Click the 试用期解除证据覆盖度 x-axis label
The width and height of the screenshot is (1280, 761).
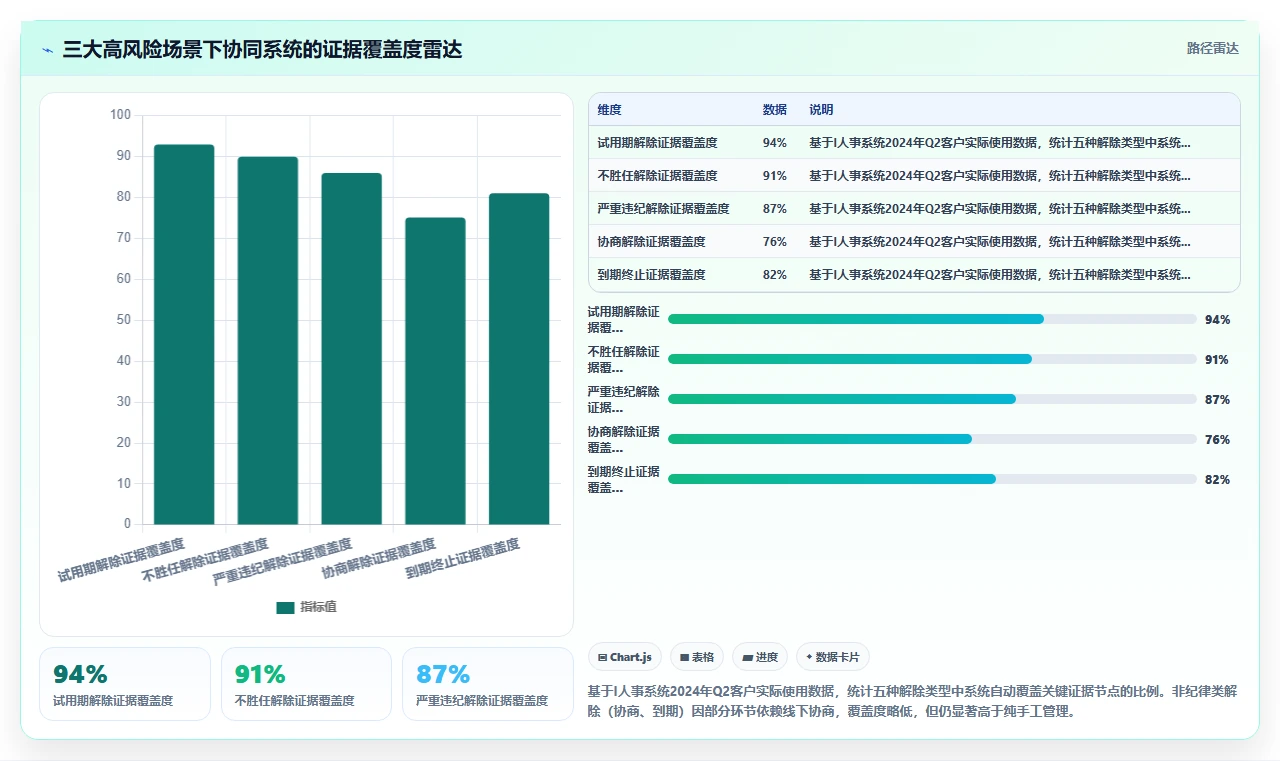(x=121, y=560)
